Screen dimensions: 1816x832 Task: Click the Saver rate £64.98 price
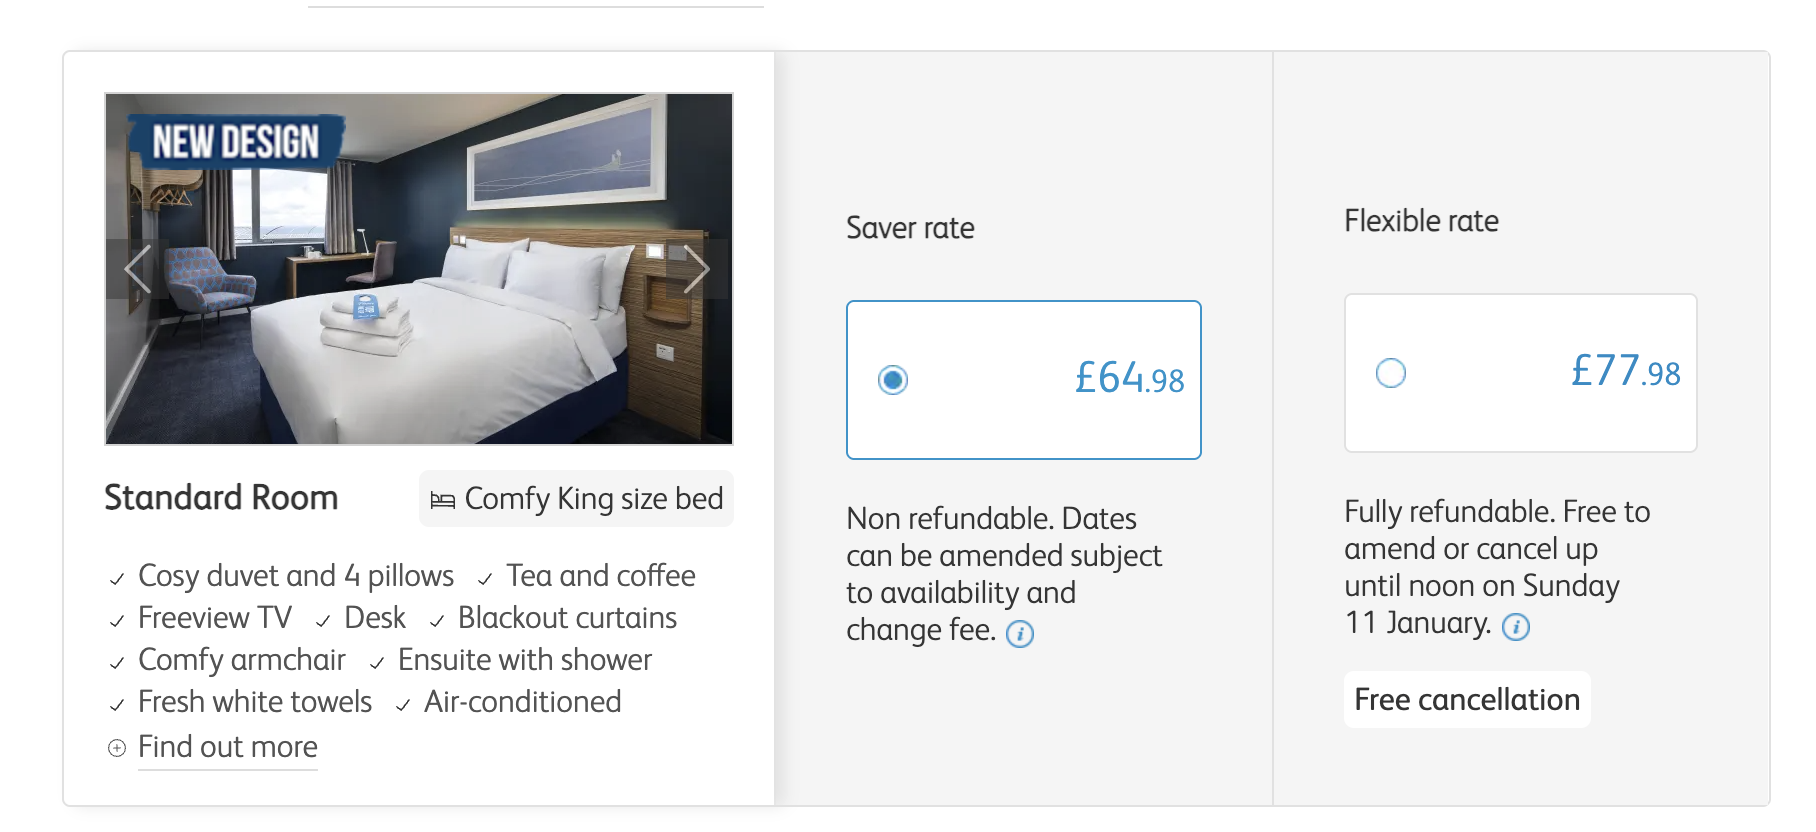(x=1129, y=379)
